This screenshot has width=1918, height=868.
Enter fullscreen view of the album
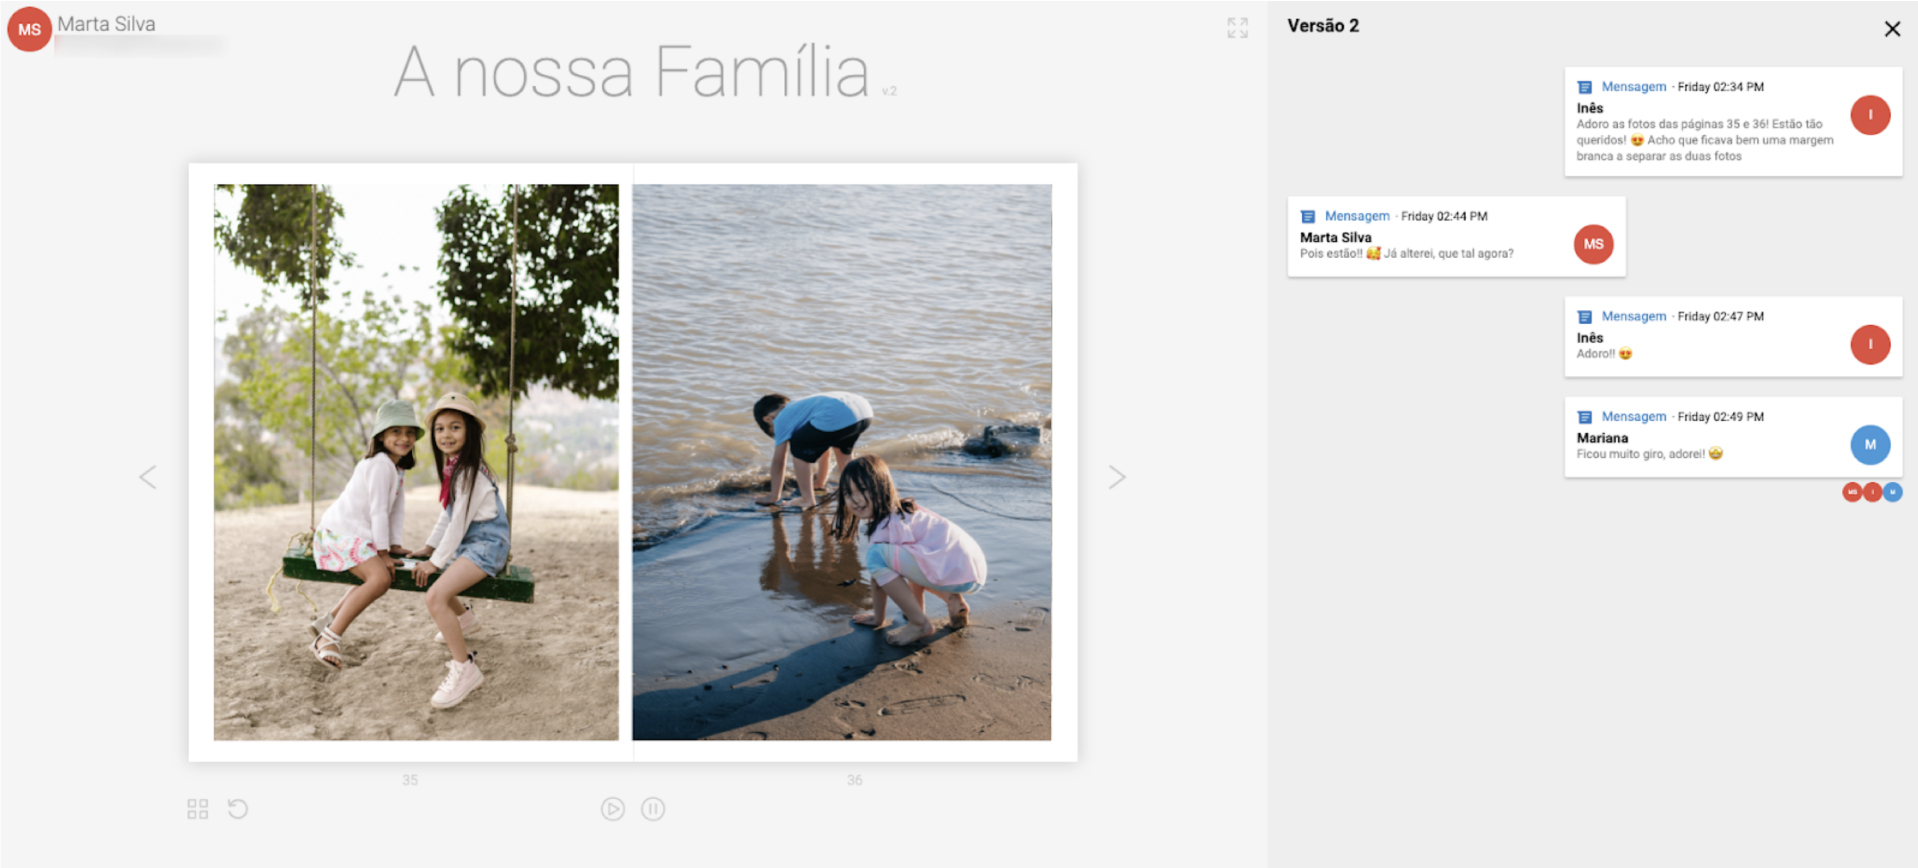click(x=1237, y=28)
